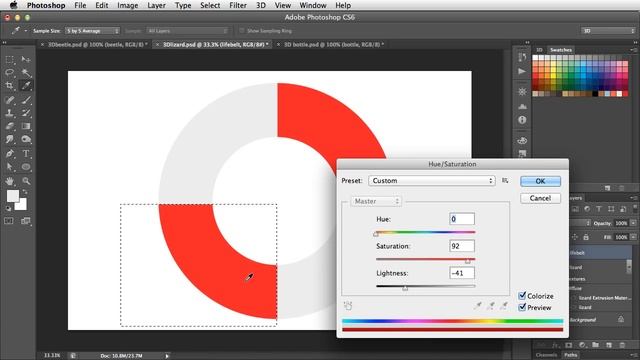
Task: Click the Lightness slider handle
Action: coord(405,288)
